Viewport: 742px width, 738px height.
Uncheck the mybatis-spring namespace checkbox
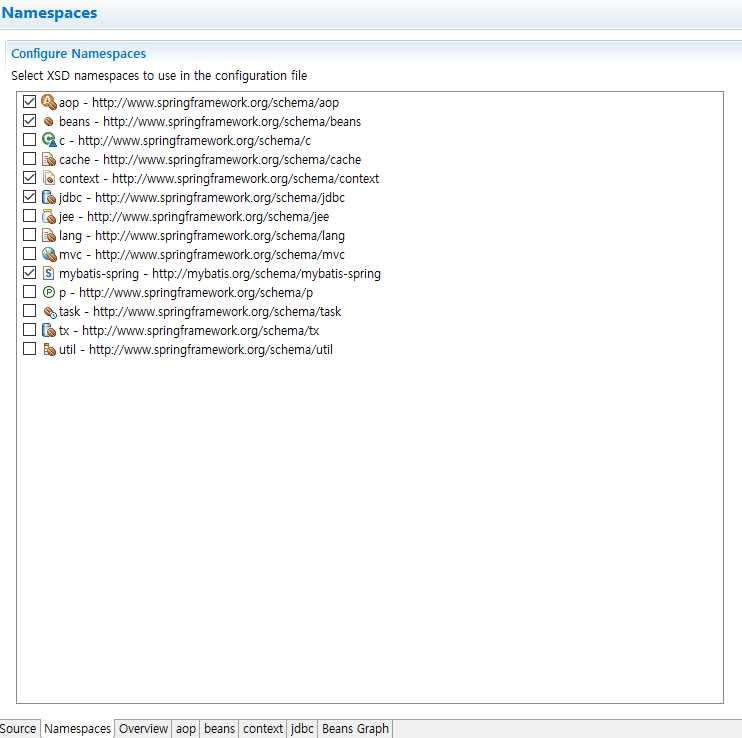(29, 273)
